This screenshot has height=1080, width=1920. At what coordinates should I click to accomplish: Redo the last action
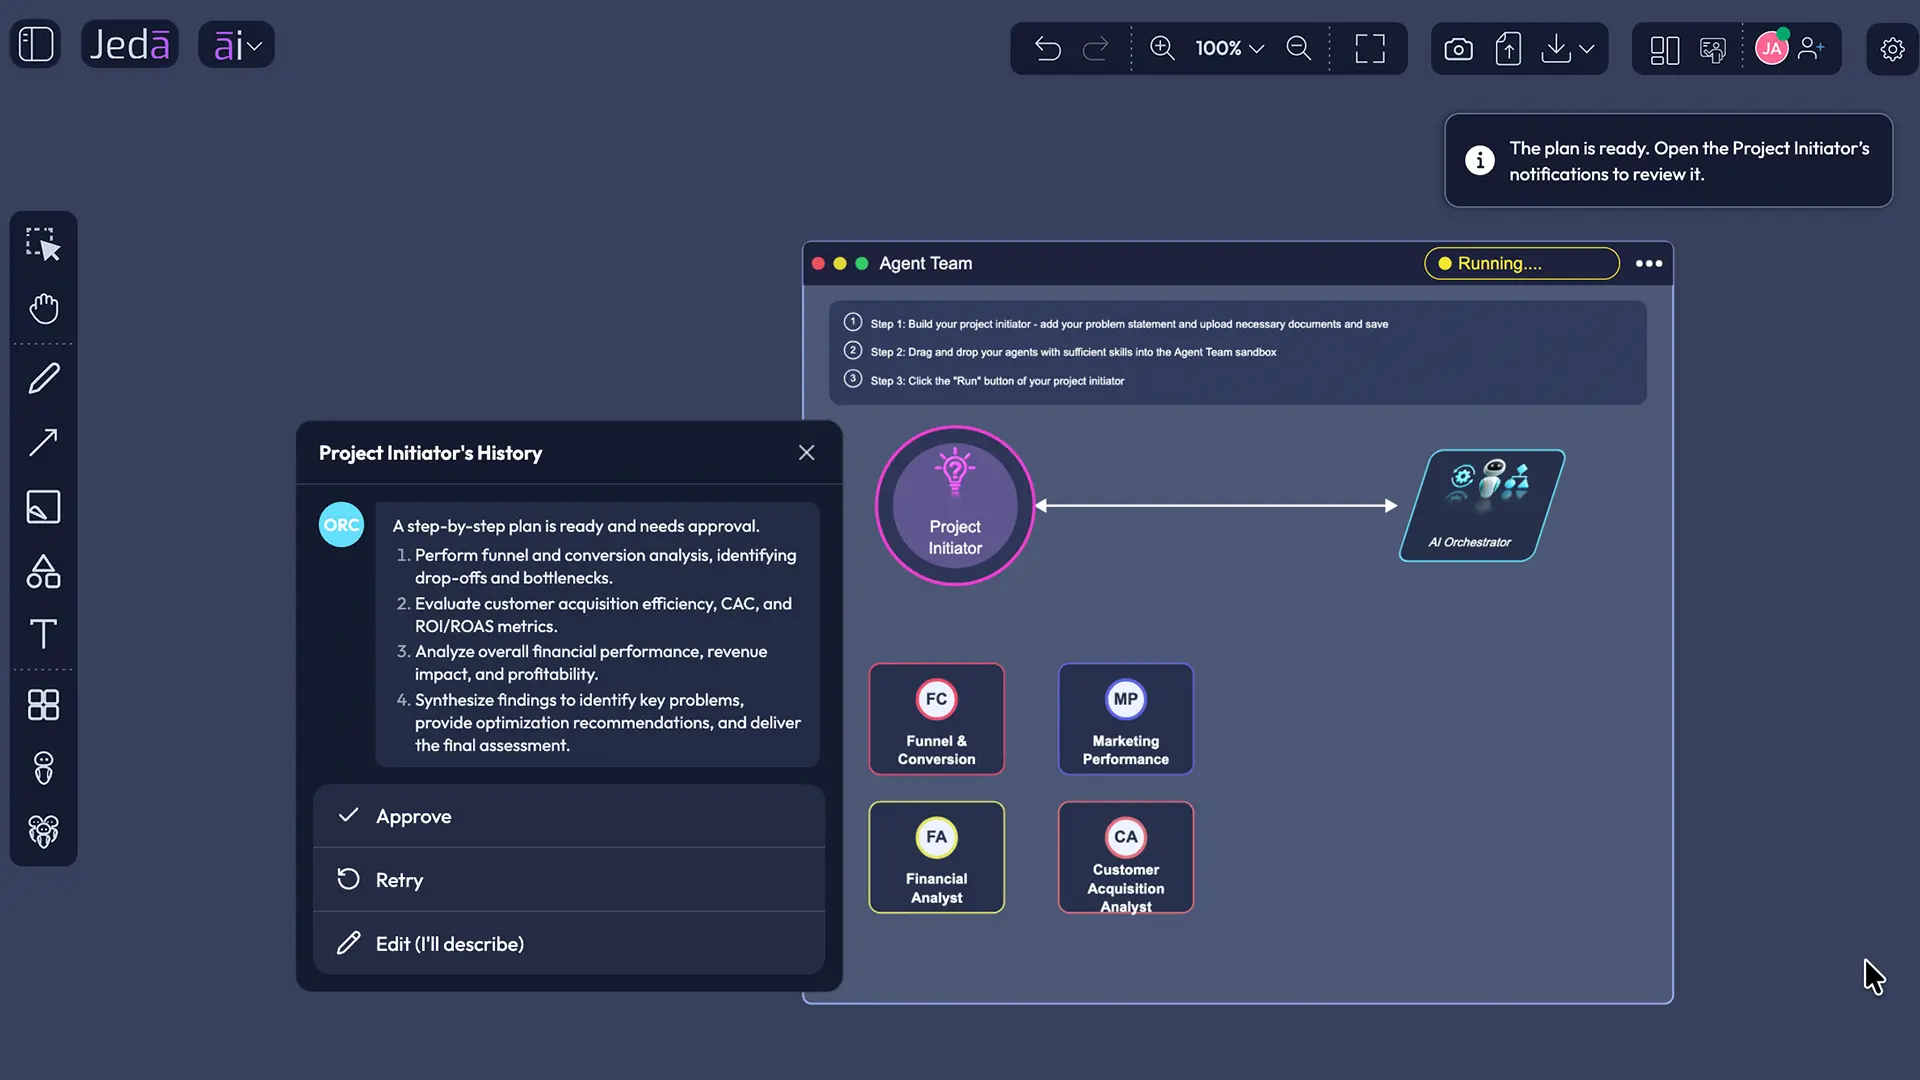coord(1096,48)
